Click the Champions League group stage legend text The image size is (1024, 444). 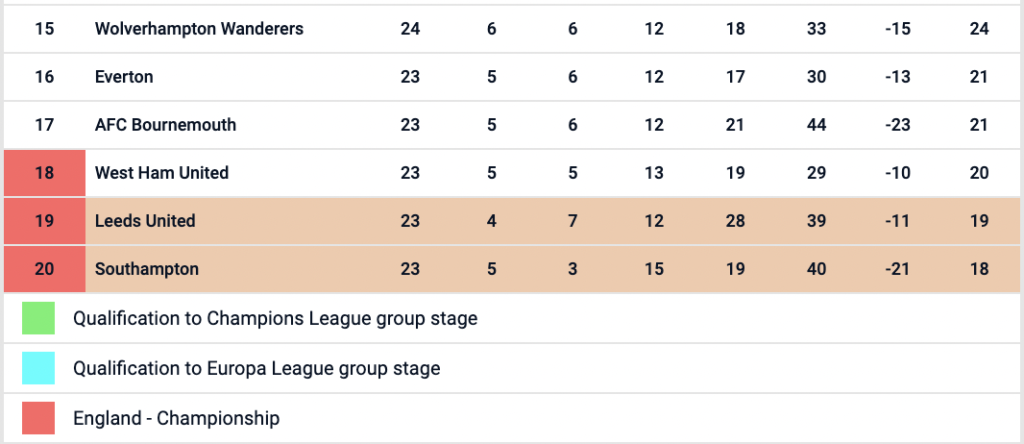point(275,320)
